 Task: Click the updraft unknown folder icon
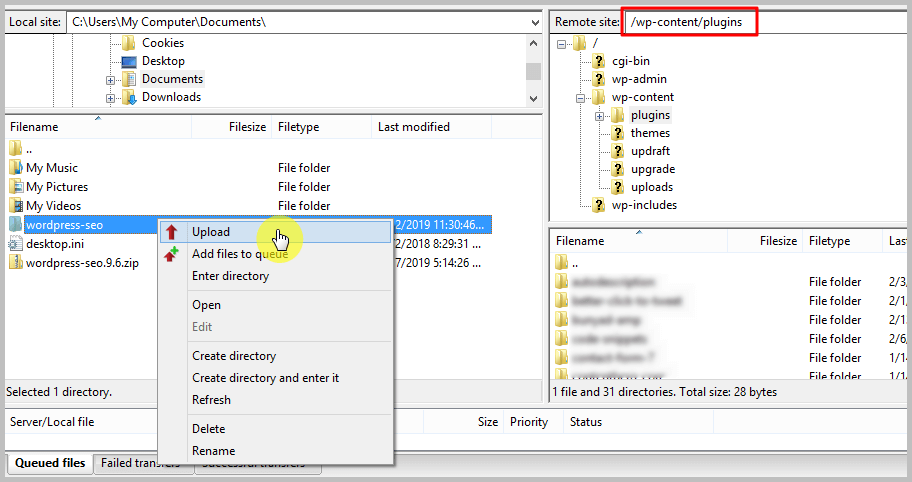(x=618, y=151)
